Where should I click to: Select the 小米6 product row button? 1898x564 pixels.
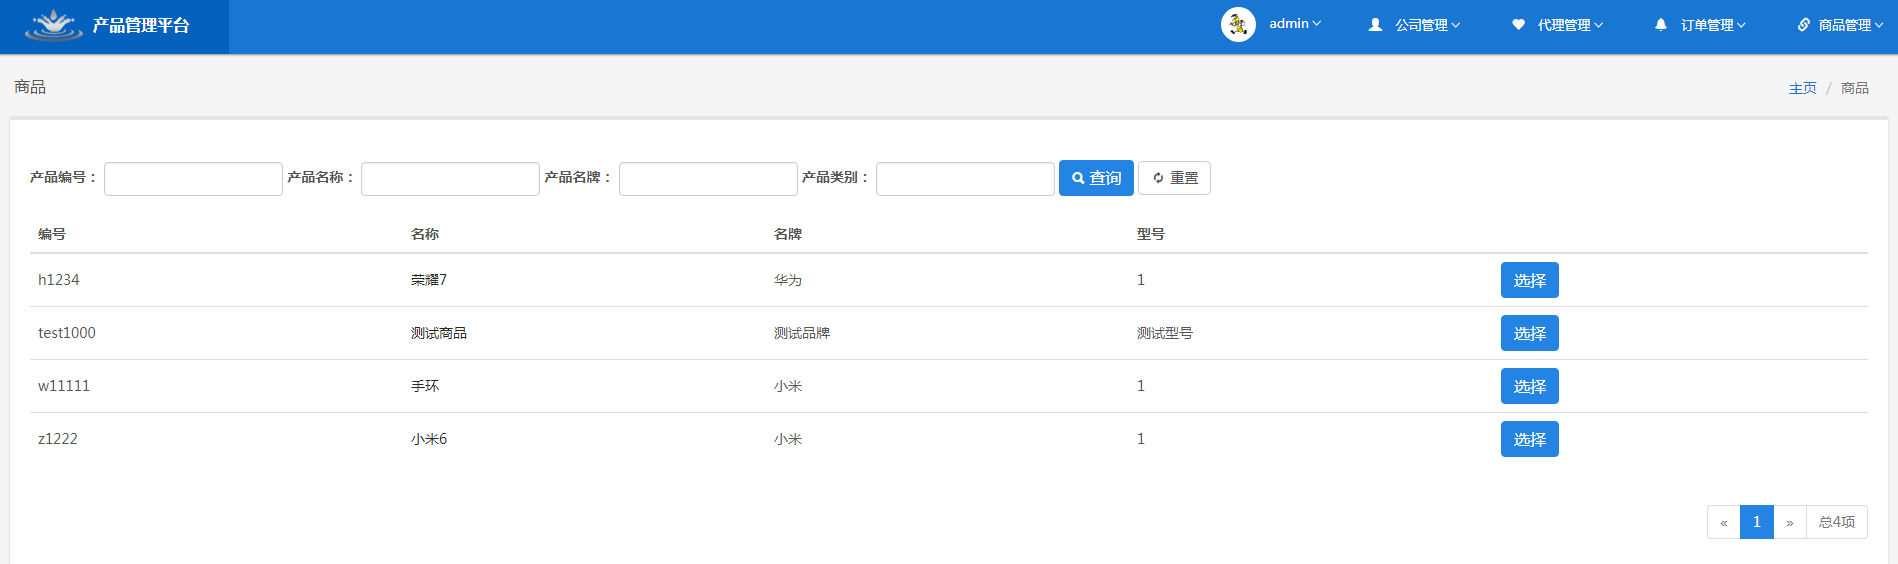point(1529,439)
